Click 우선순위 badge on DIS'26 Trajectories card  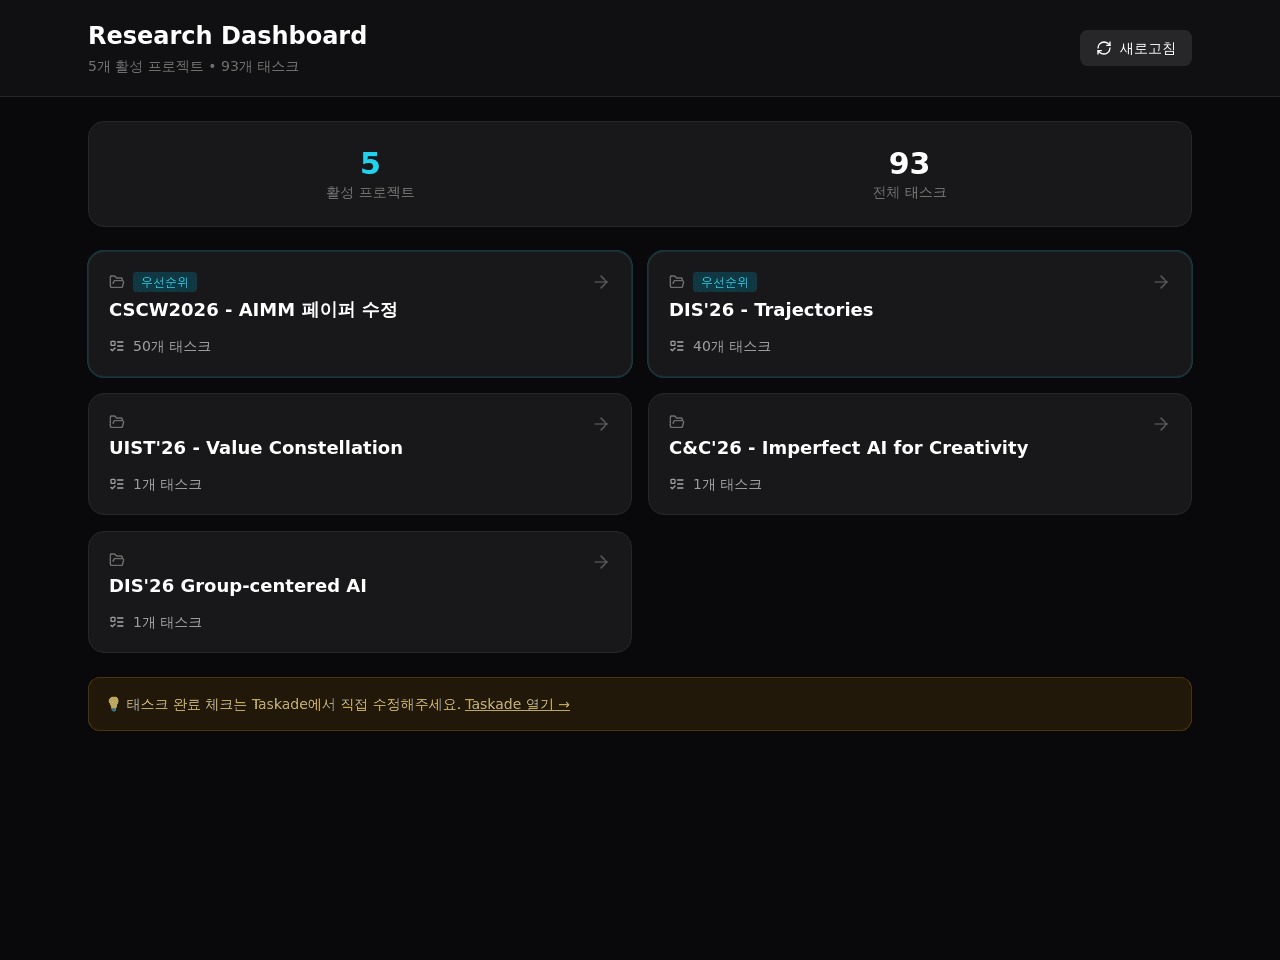click(725, 282)
